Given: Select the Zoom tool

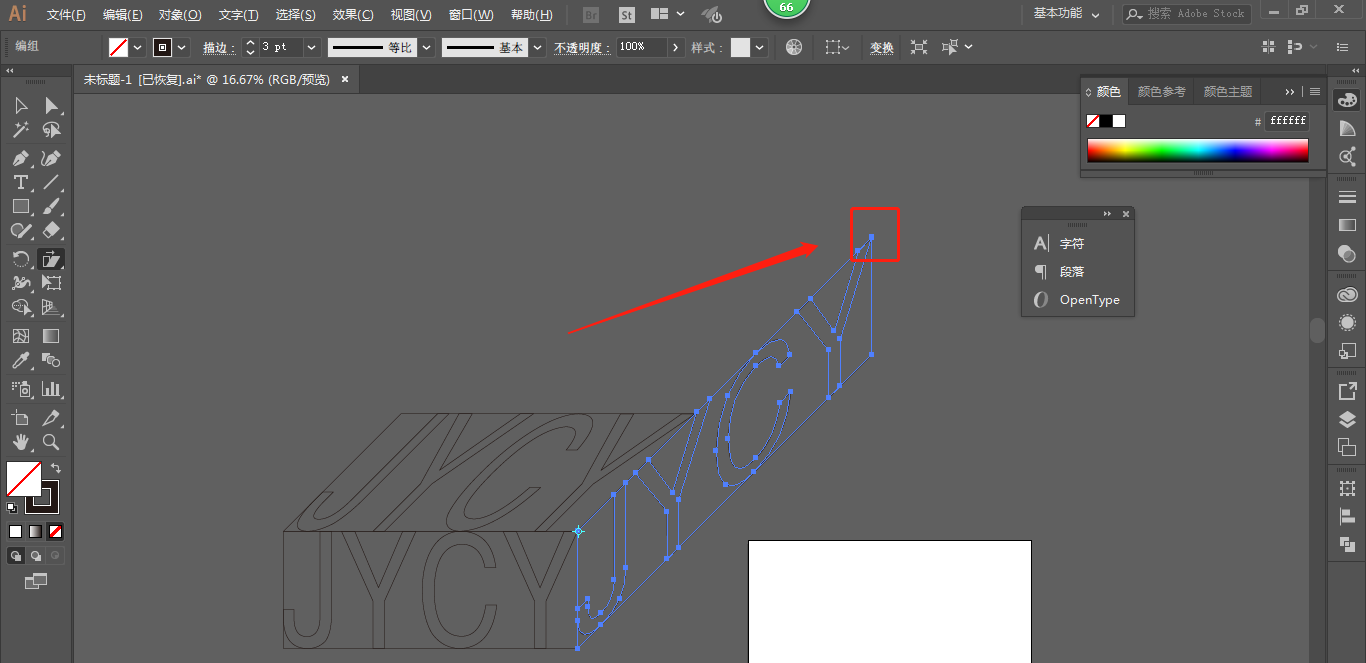Looking at the screenshot, I should [x=51, y=441].
